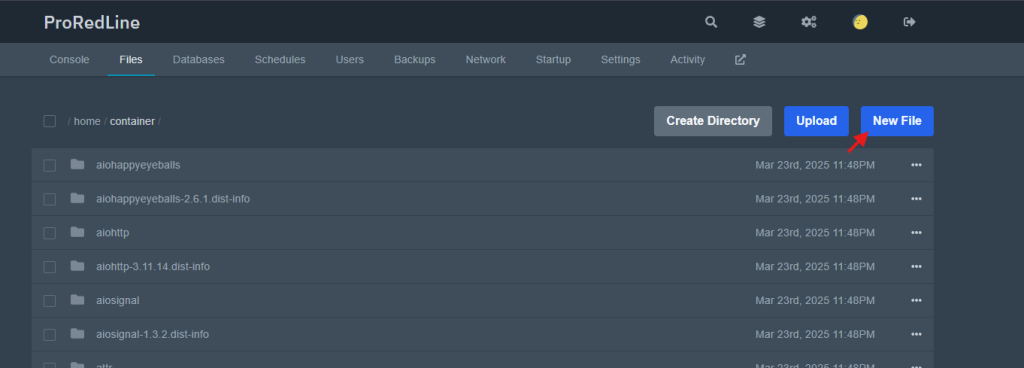Screen dimensions: 1024x368
Task: Open the search magnifier icon
Action: pyautogui.click(x=711, y=22)
